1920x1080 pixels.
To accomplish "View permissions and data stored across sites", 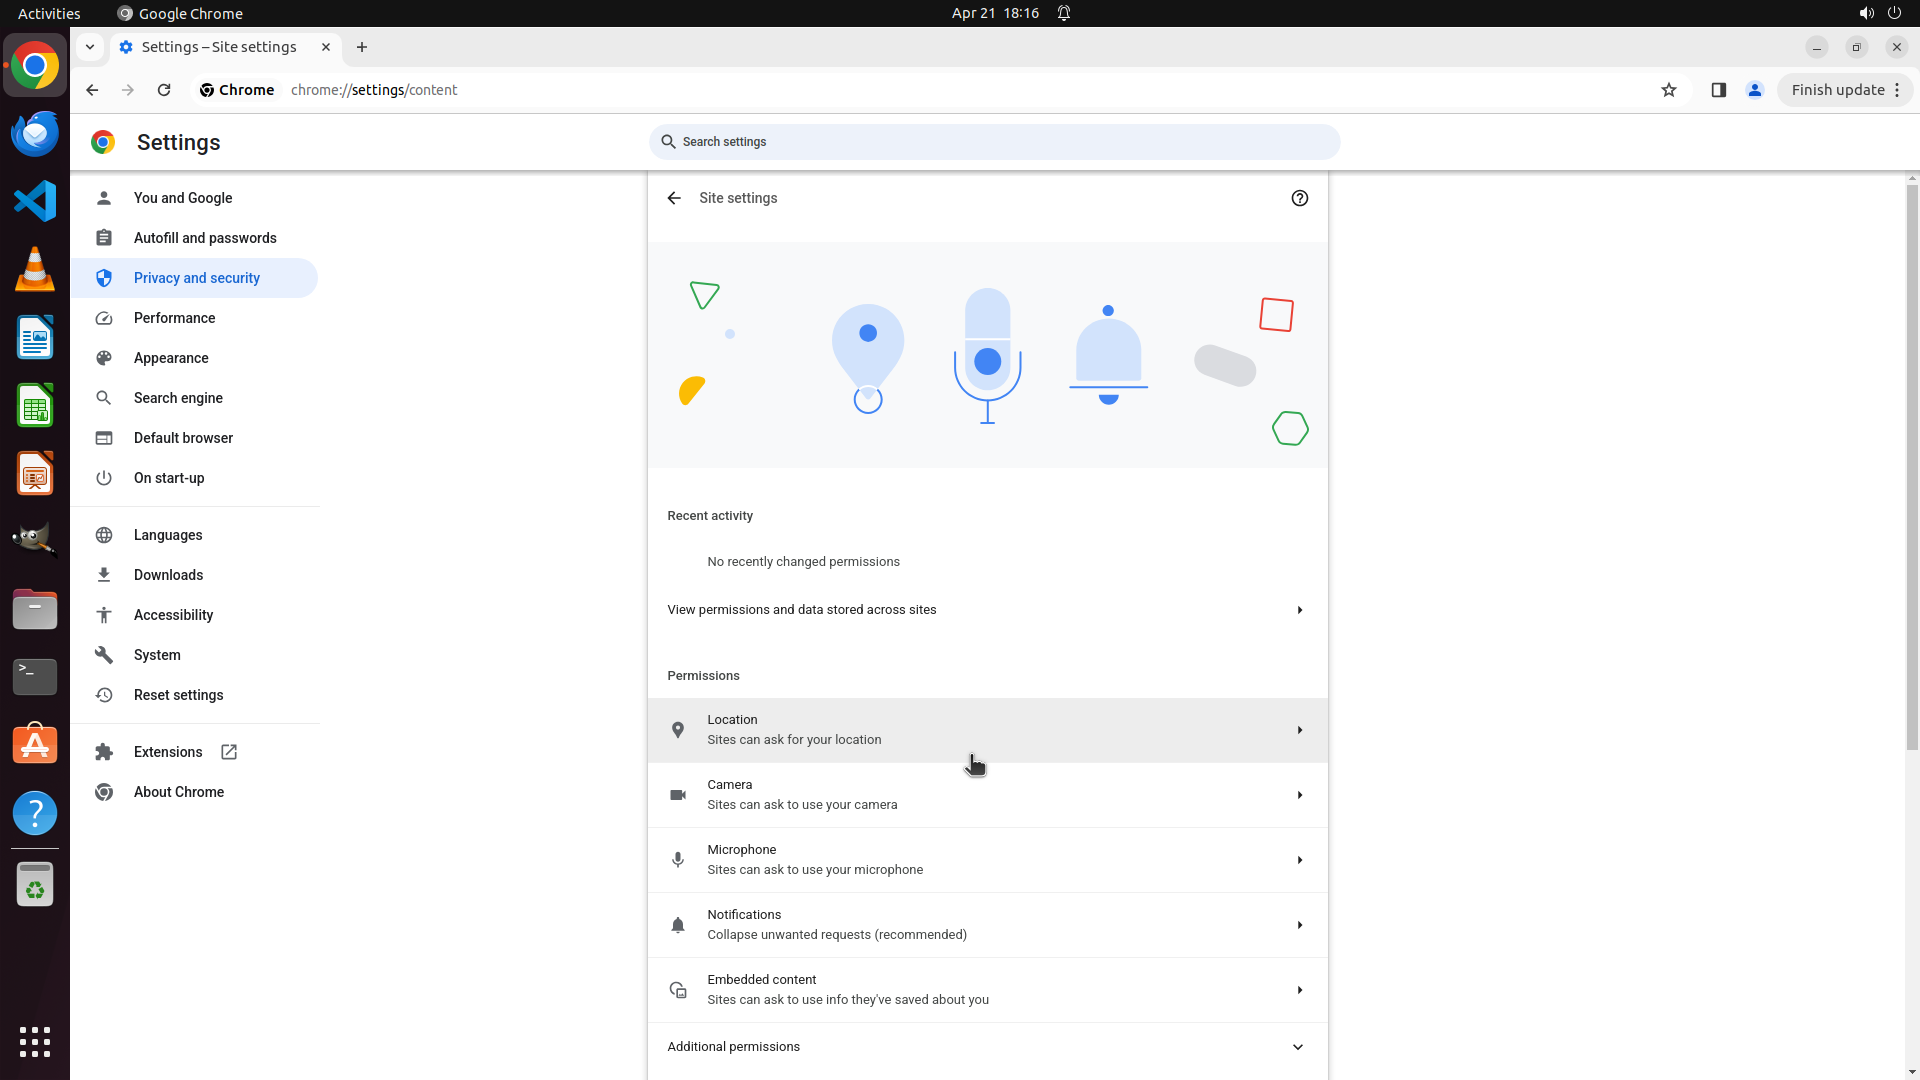I will 987,610.
